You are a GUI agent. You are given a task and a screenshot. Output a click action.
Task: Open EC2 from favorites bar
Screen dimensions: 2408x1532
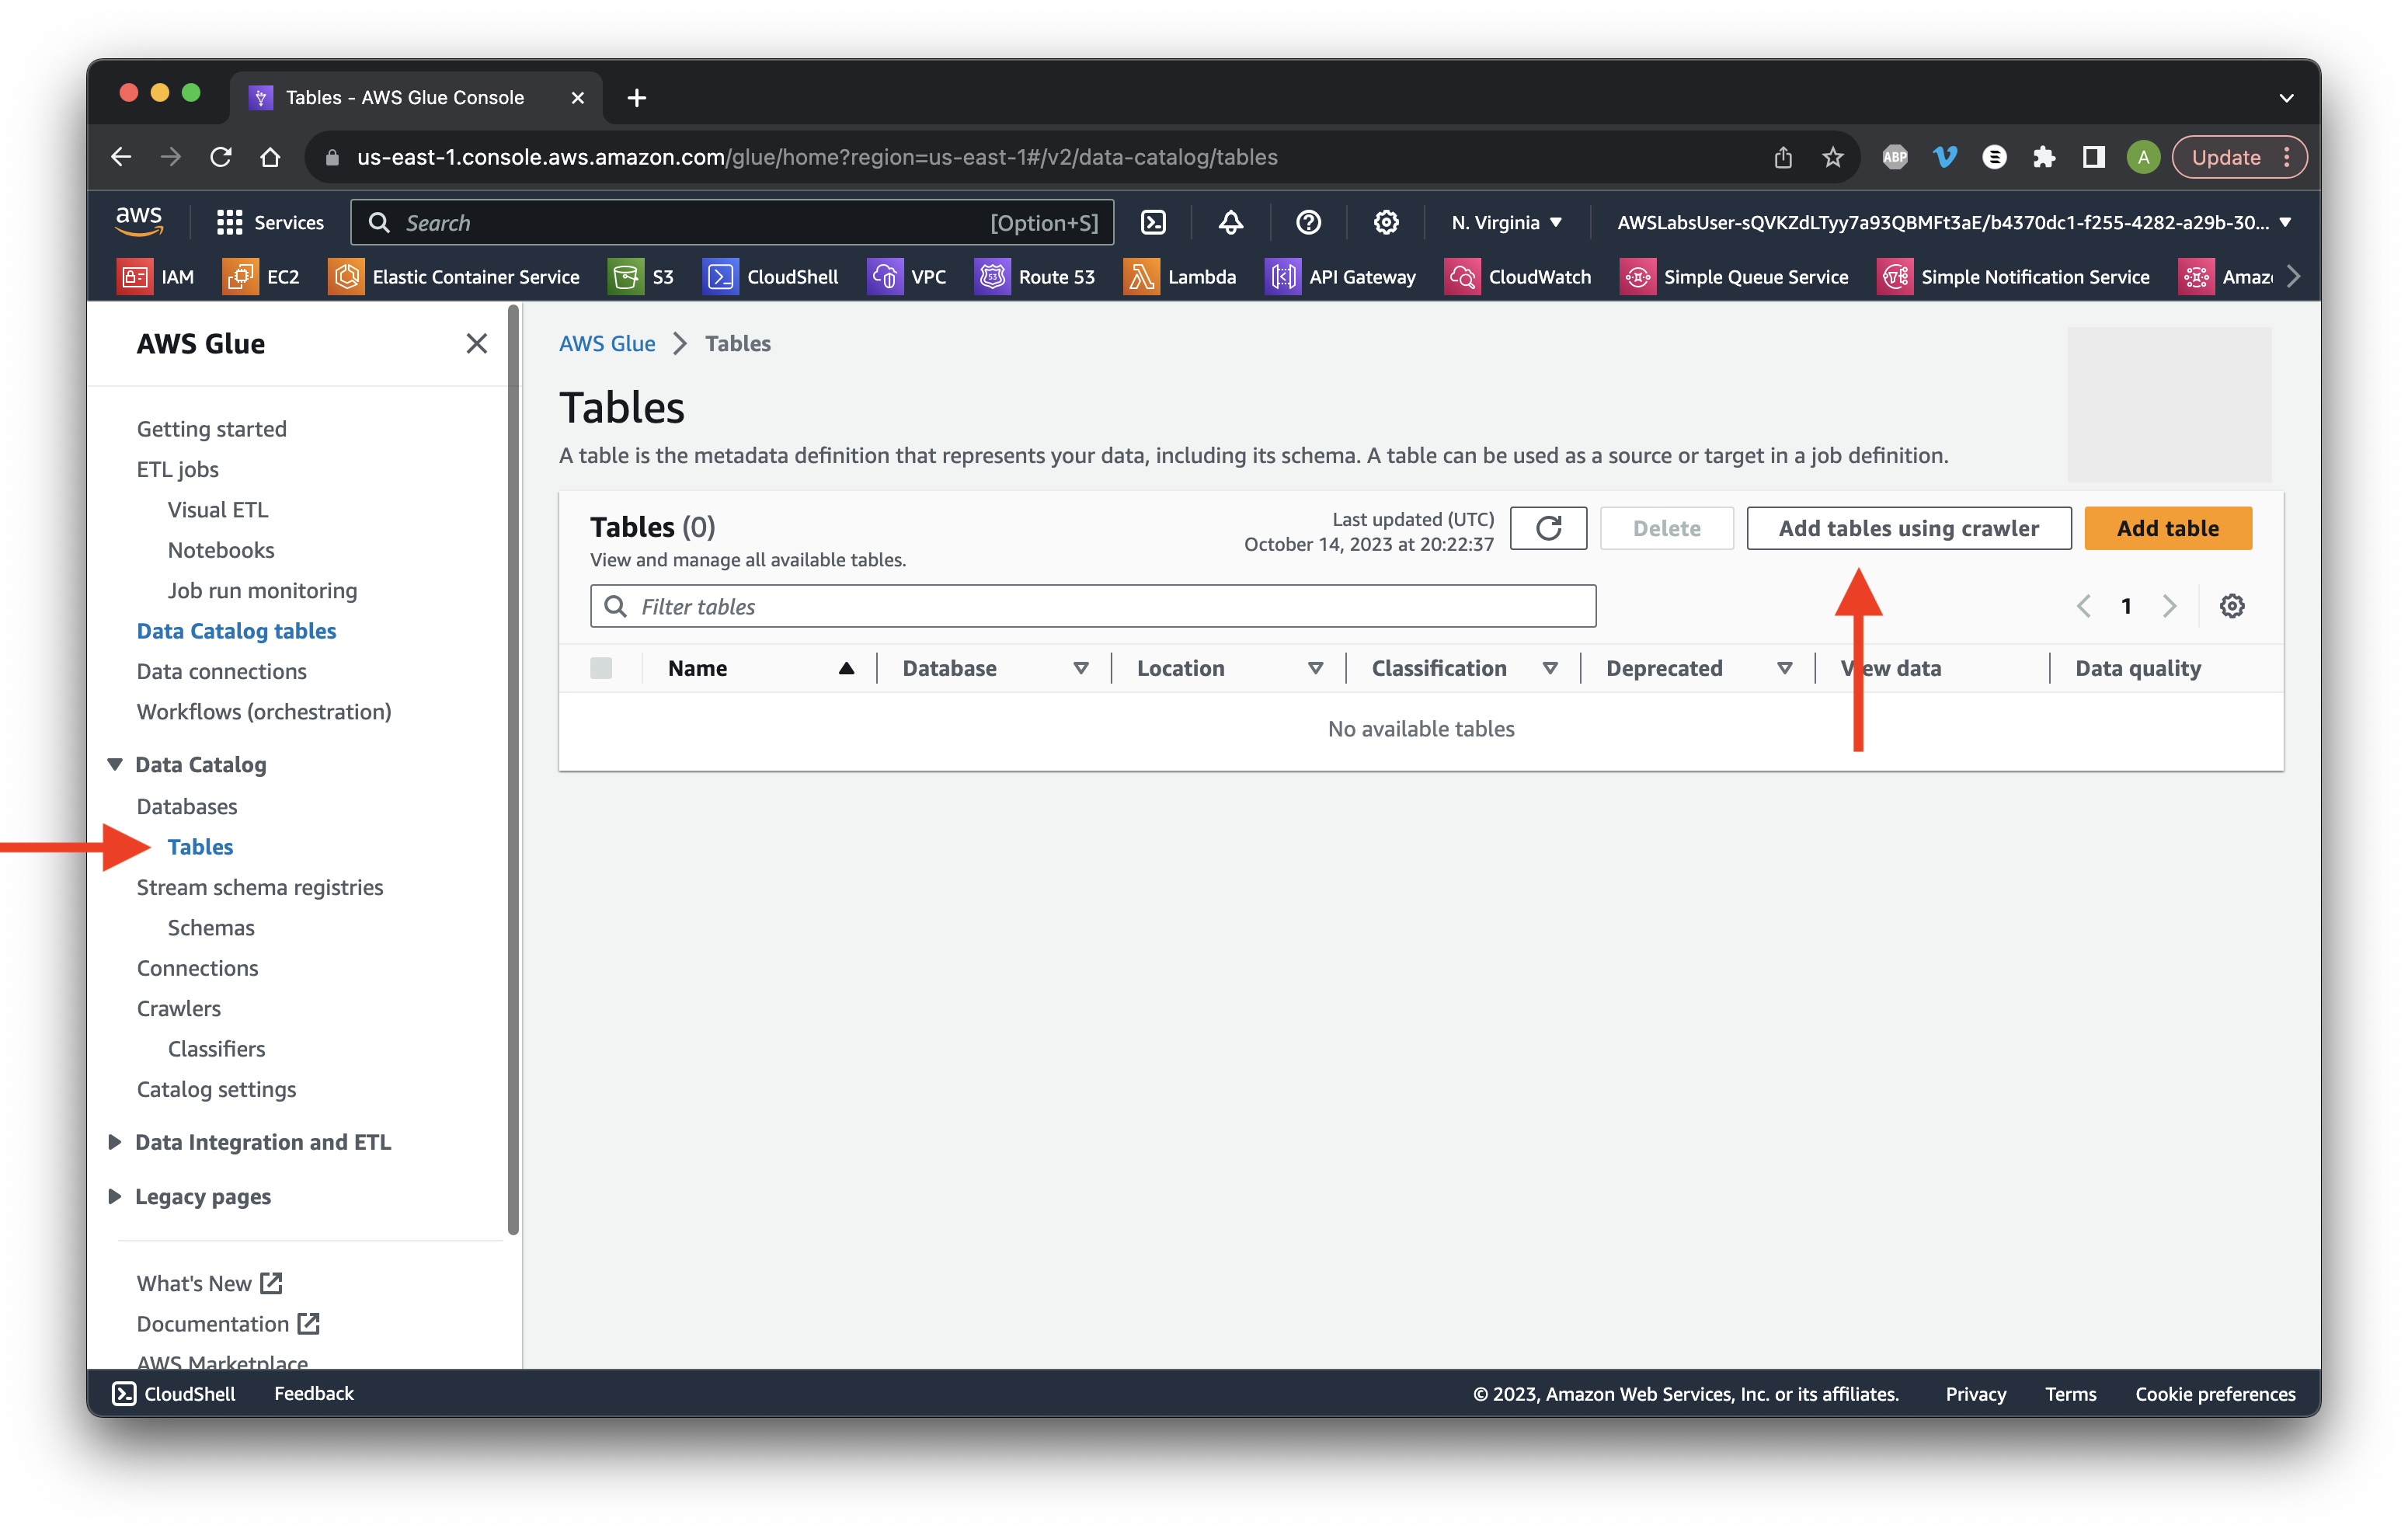tap(261, 277)
